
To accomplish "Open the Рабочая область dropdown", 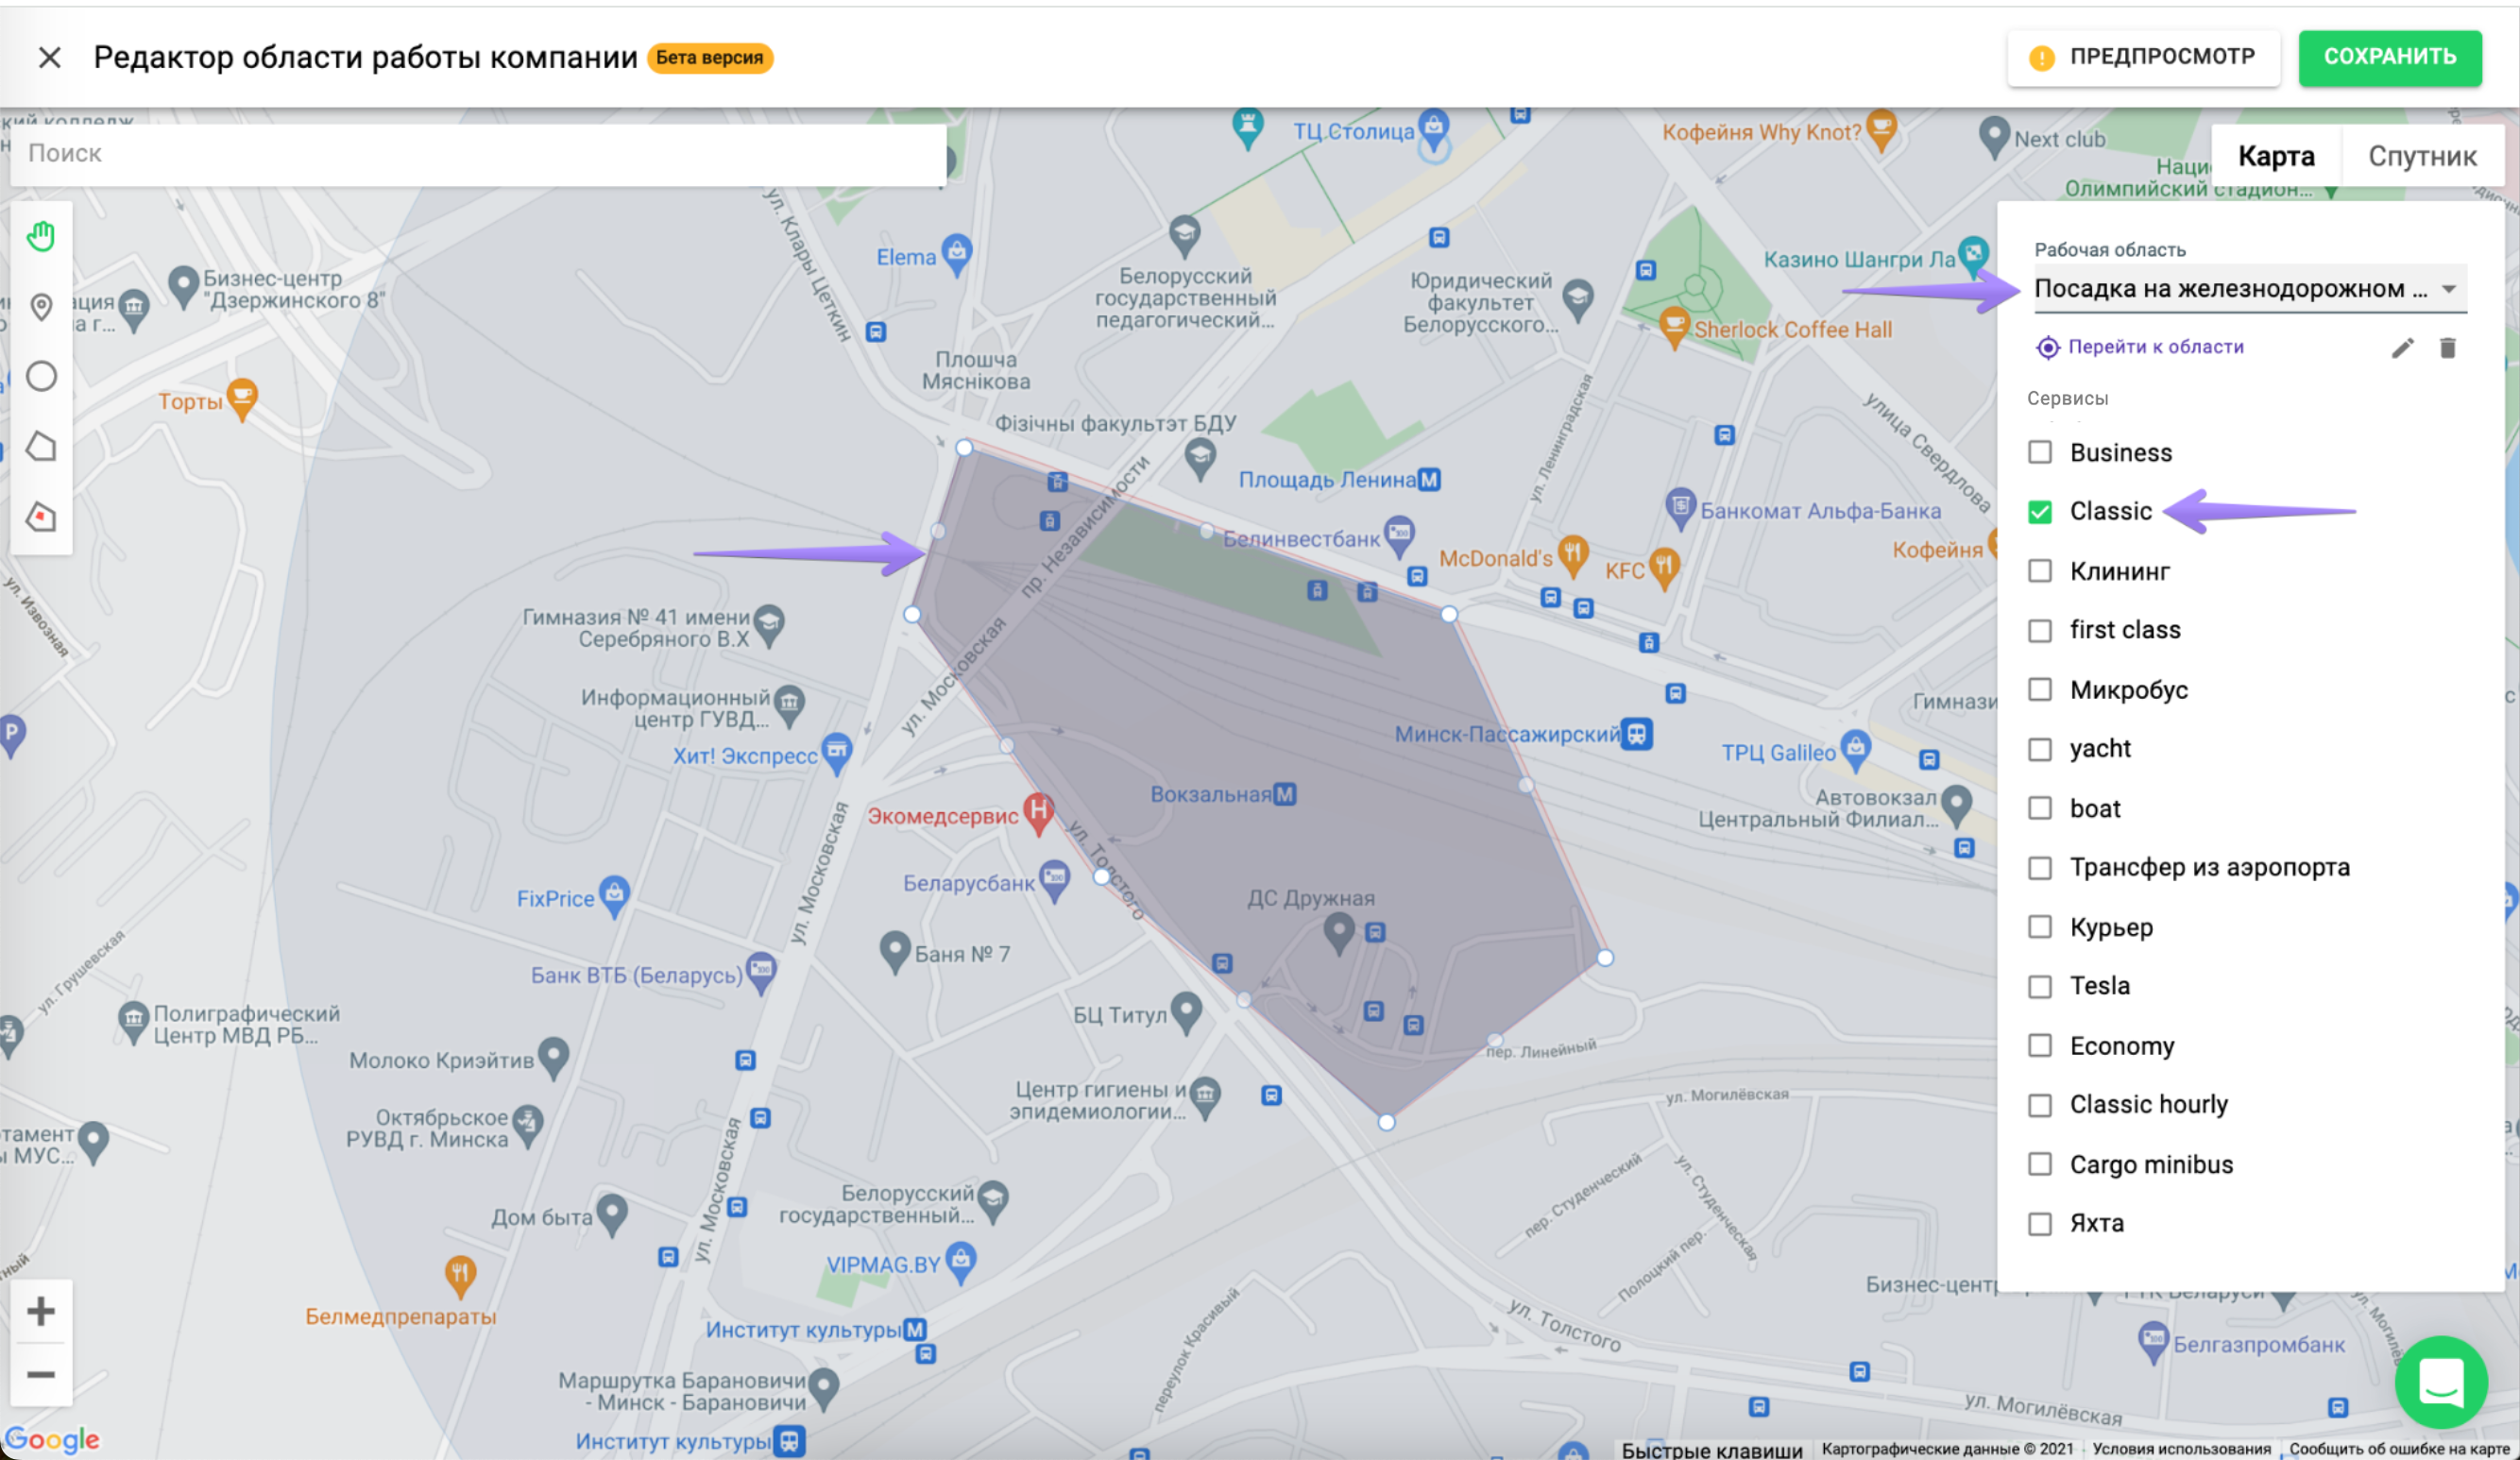I will tap(2248, 290).
